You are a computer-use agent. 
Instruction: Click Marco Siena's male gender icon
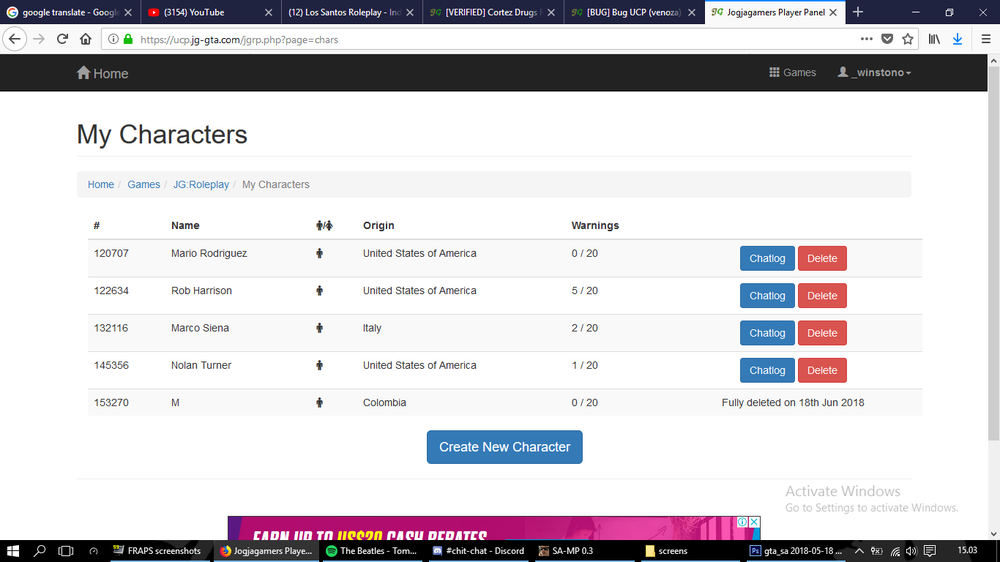[320, 328]
